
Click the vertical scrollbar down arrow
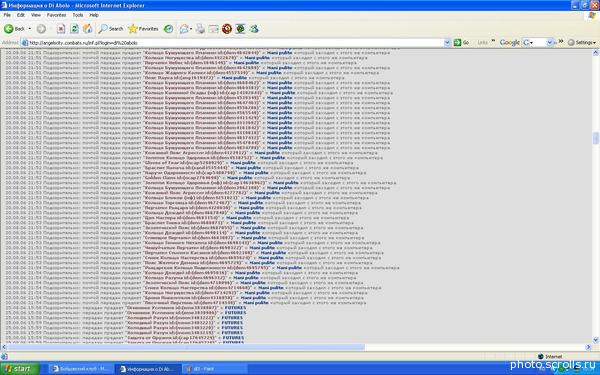coord(595,340)
